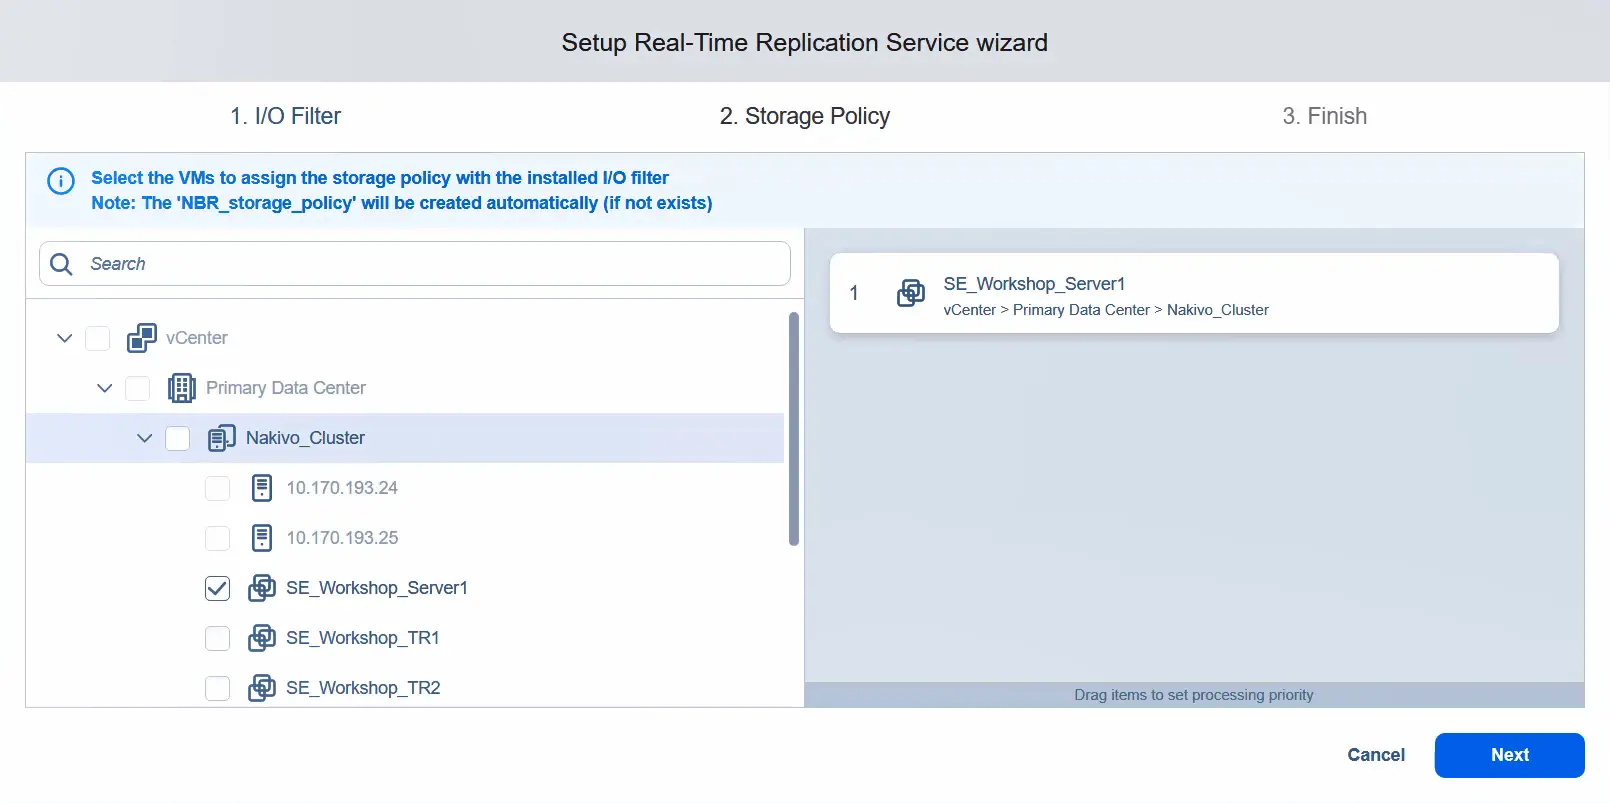Click the SE_Workshop_Server1 label in tree
Viewport: 1610px width, 803px height.
pos(377,588)
